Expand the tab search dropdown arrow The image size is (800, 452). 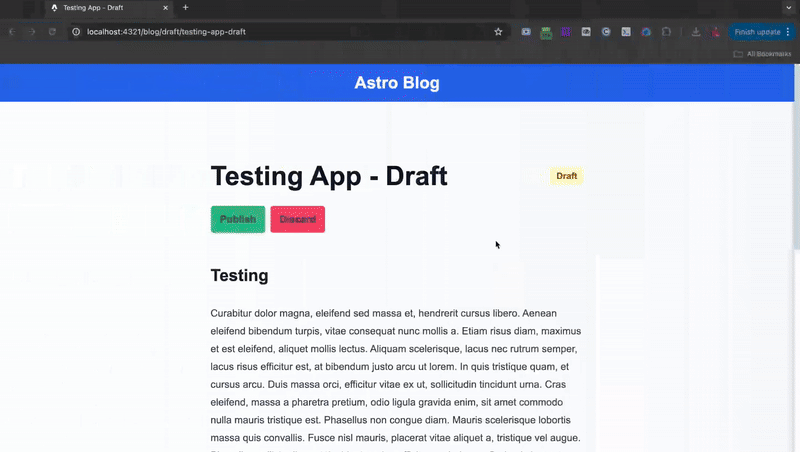pos(788,8)
